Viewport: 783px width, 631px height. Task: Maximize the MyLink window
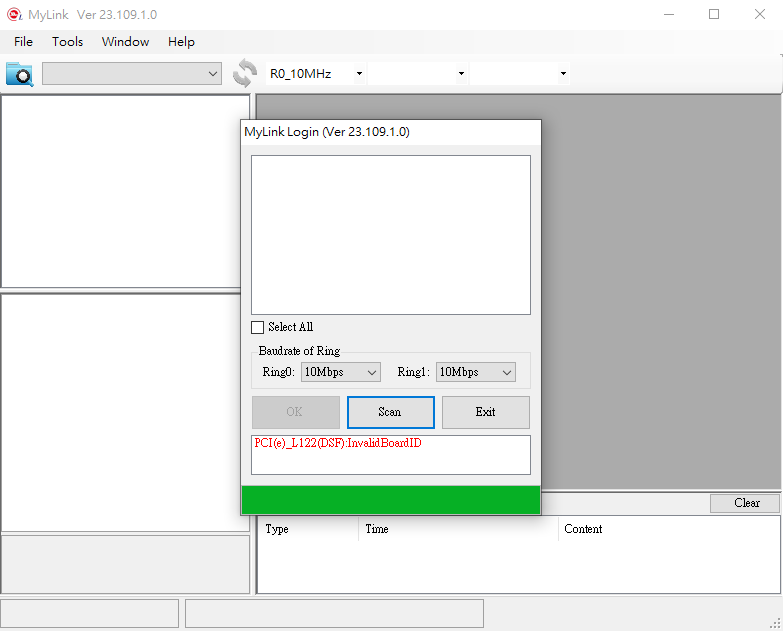(714, 14)
